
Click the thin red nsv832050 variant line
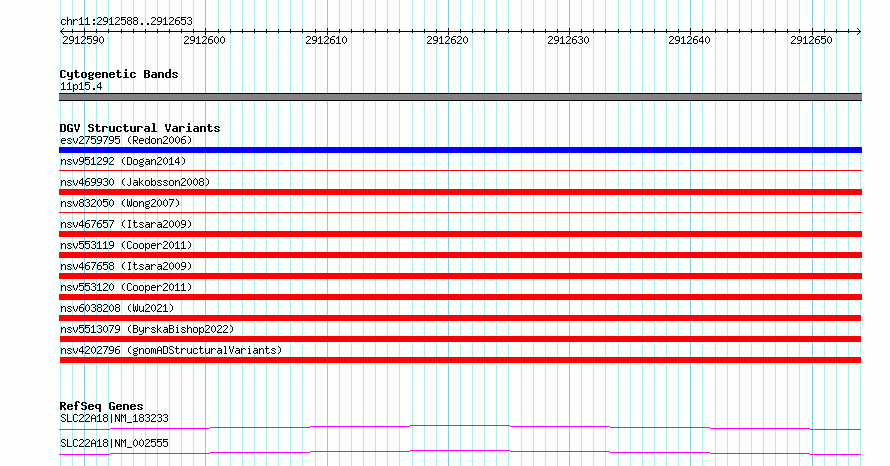click(x=460, y=212)
